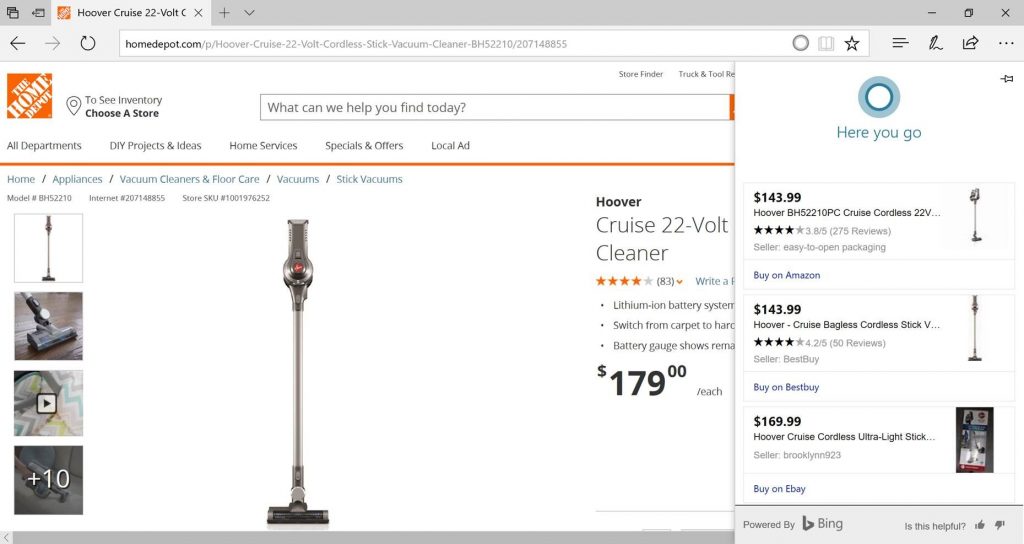The image size is (1024, 544).
Task: Add page to favorites with star icon
Action: 852,43
